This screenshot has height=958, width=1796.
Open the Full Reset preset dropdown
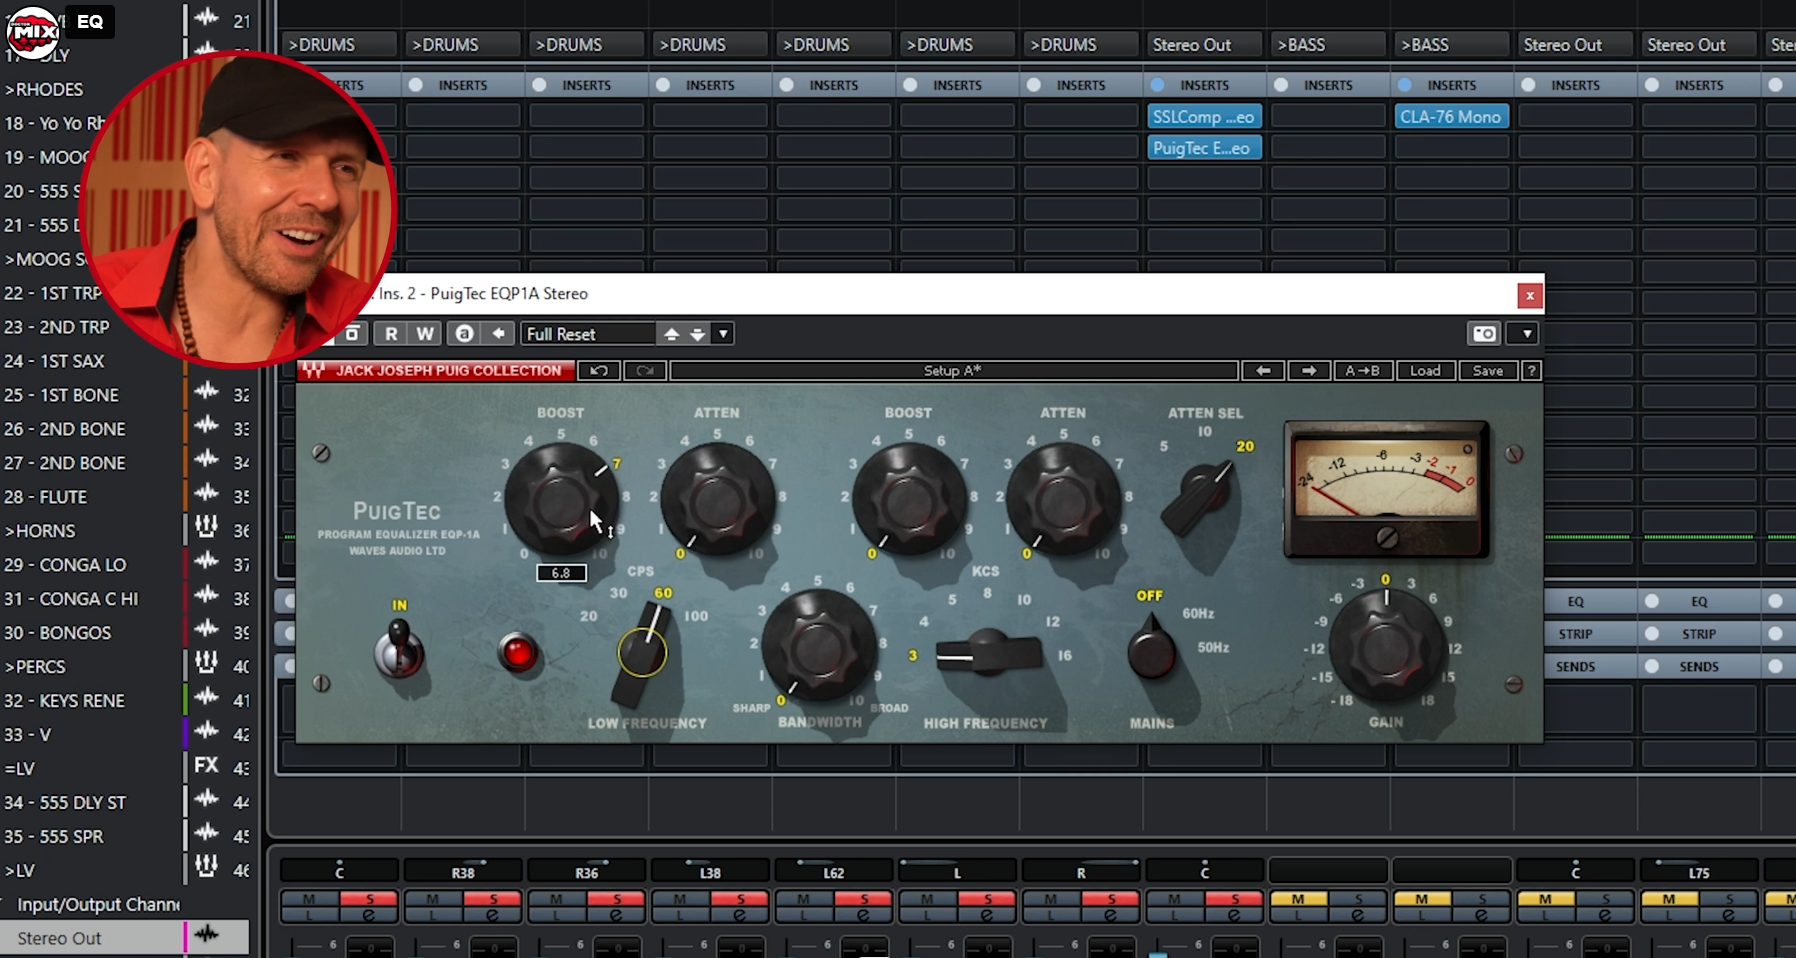tap(723, 333)
